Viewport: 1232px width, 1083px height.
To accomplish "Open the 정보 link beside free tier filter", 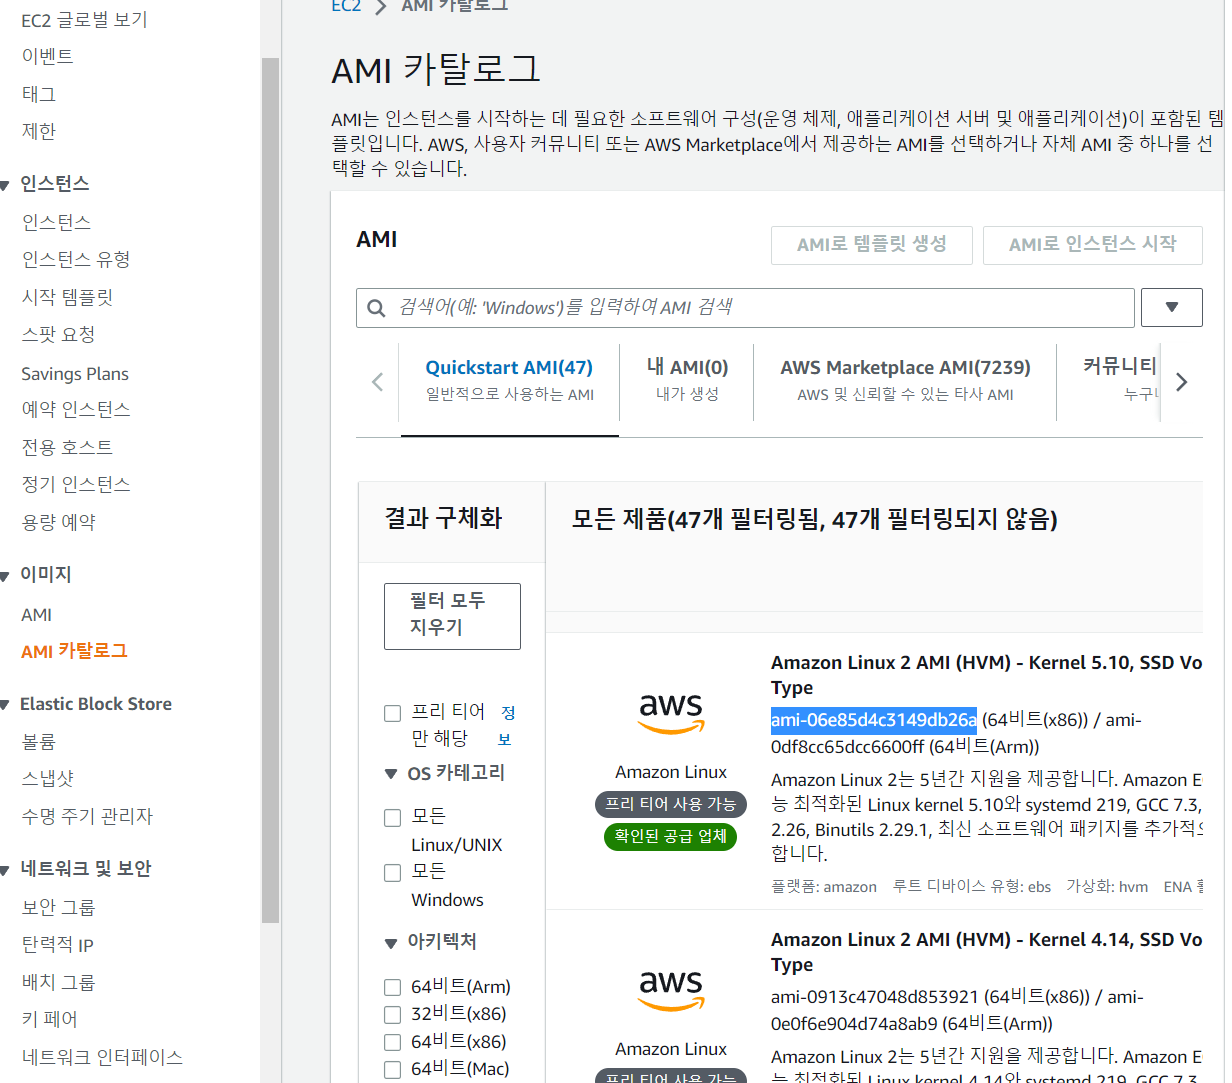I will 507,726.
